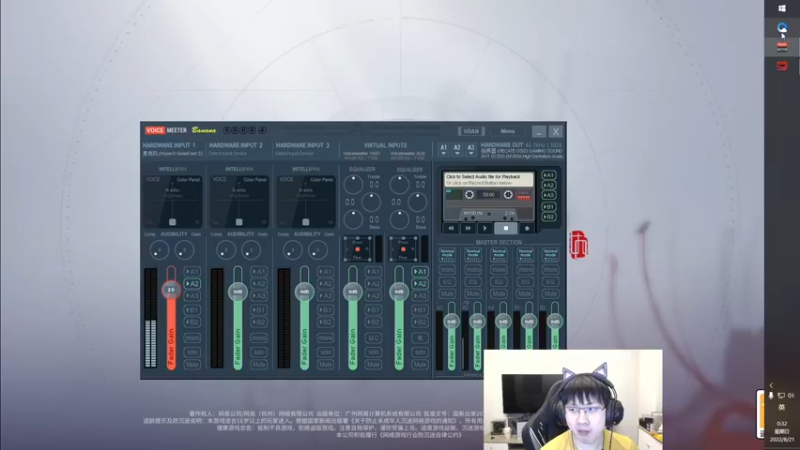This screenshot has width=800, height=450.
Task: Click the Voicemeeter AUX fader knob
Action: click(399, 292)
